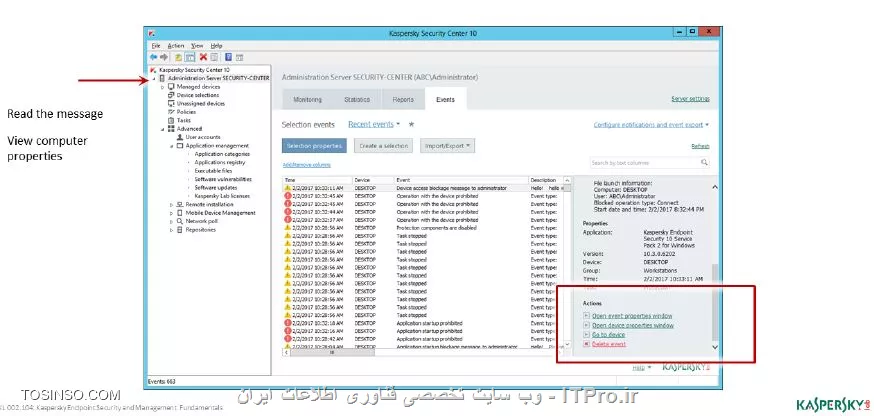Image resolution: width=874 pixels, height=416 pixels.
Task: Open the Action menu
Action: point(176,46)
